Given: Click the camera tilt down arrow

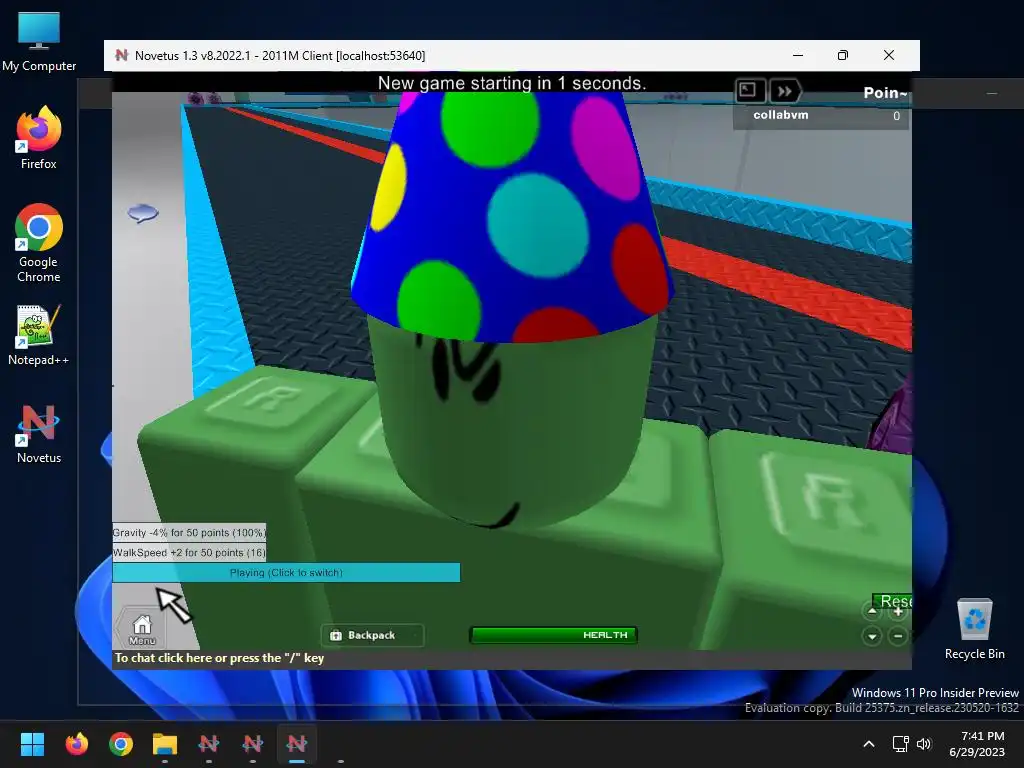Looking at the screenshot, I should tap(872, 636).
